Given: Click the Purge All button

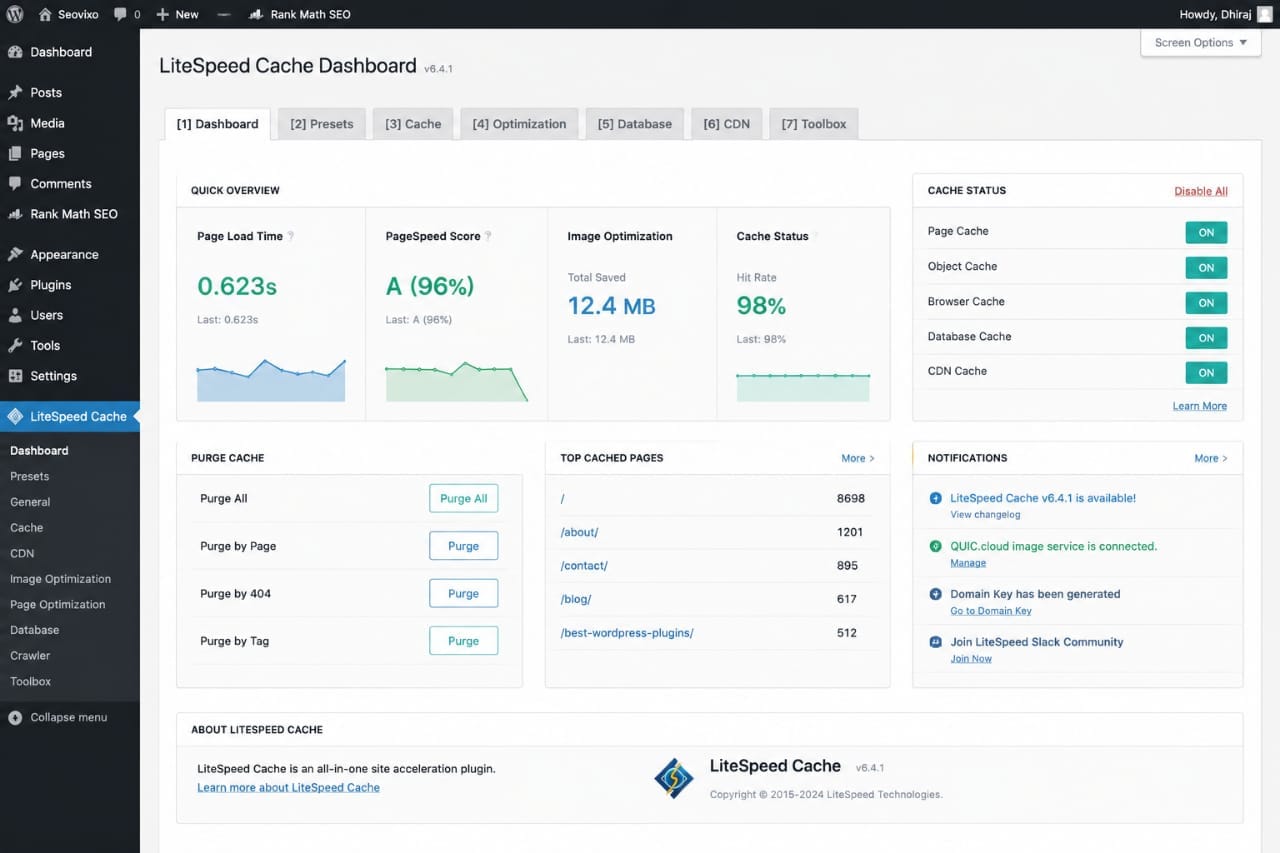Looking at the screenshot, I should click(463, 499).
